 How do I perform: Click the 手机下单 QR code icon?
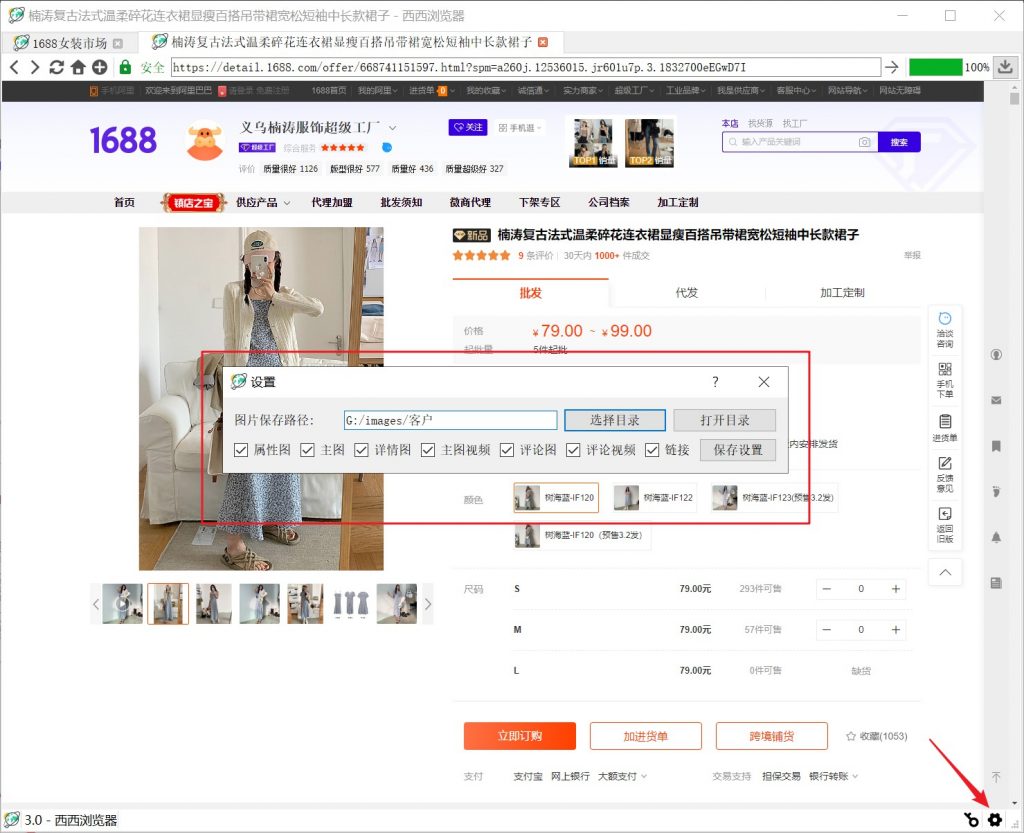click(x=945, y=376)
